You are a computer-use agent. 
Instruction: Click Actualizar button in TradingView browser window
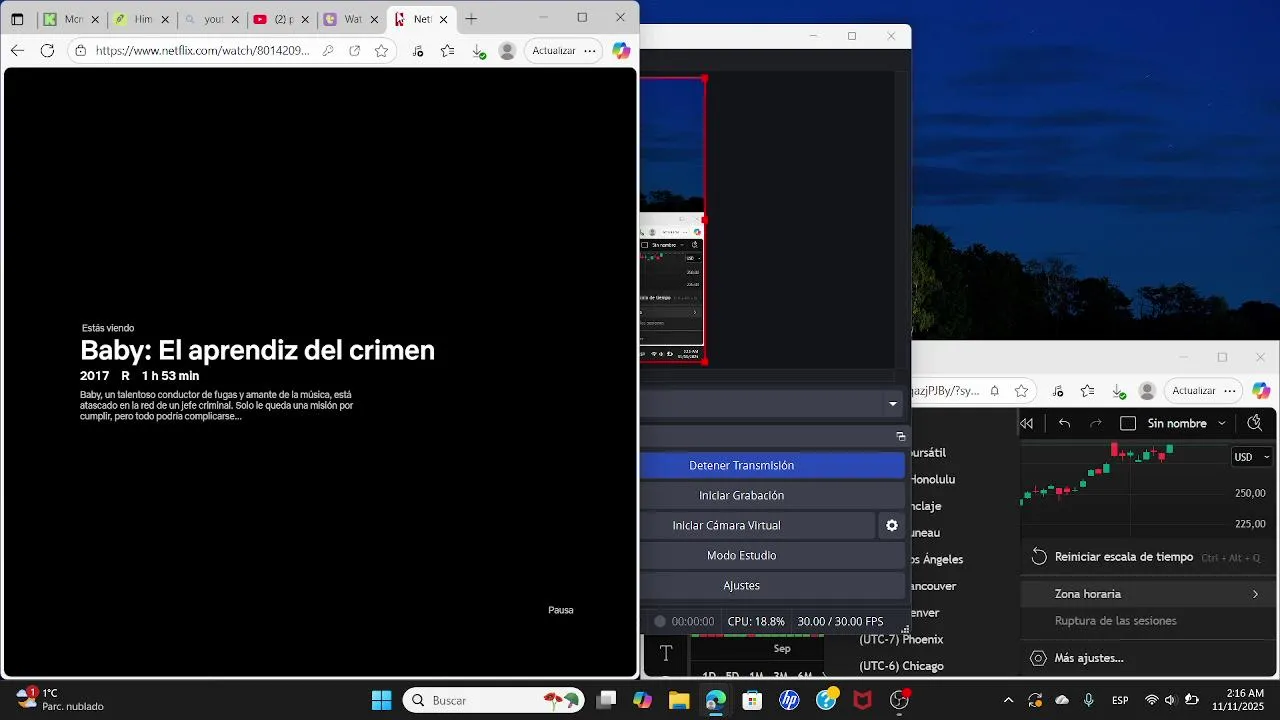coord(1193,391)
